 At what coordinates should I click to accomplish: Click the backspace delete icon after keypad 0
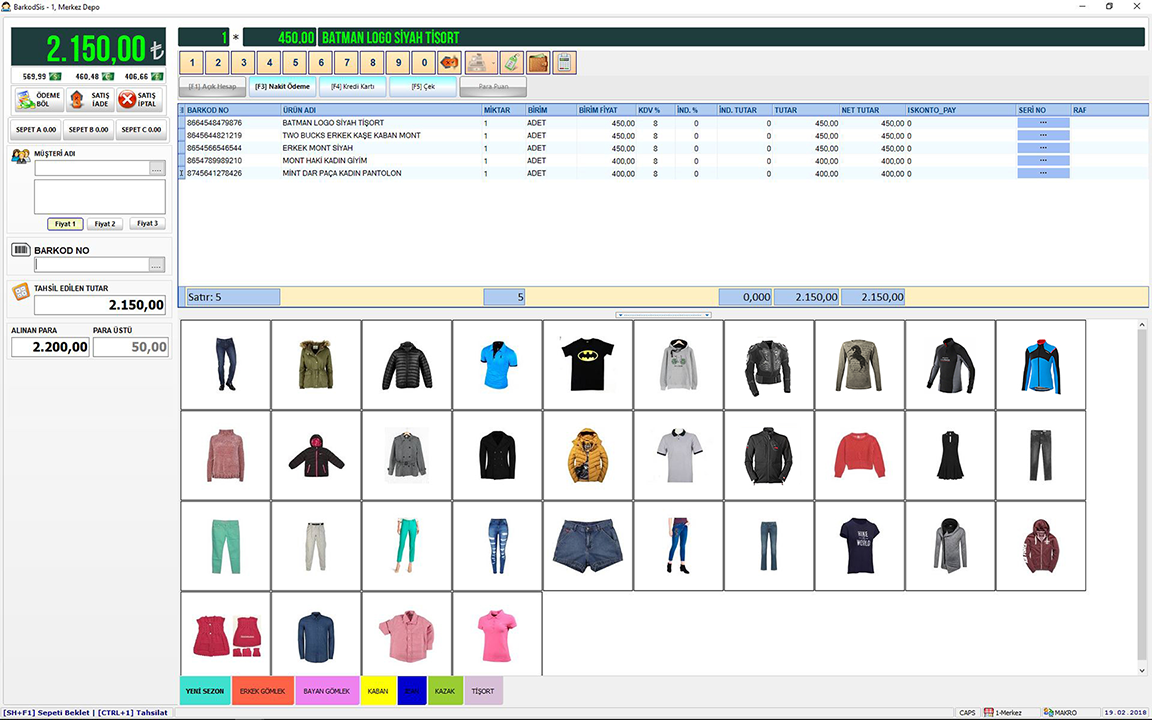click(x=449, y=63)
